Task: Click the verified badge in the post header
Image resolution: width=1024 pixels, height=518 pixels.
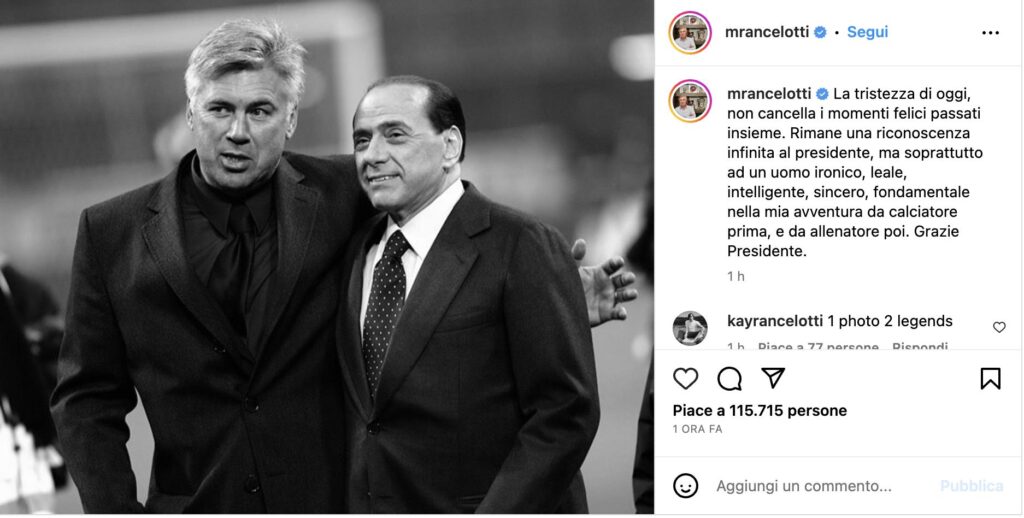Action: click(820, 32)
